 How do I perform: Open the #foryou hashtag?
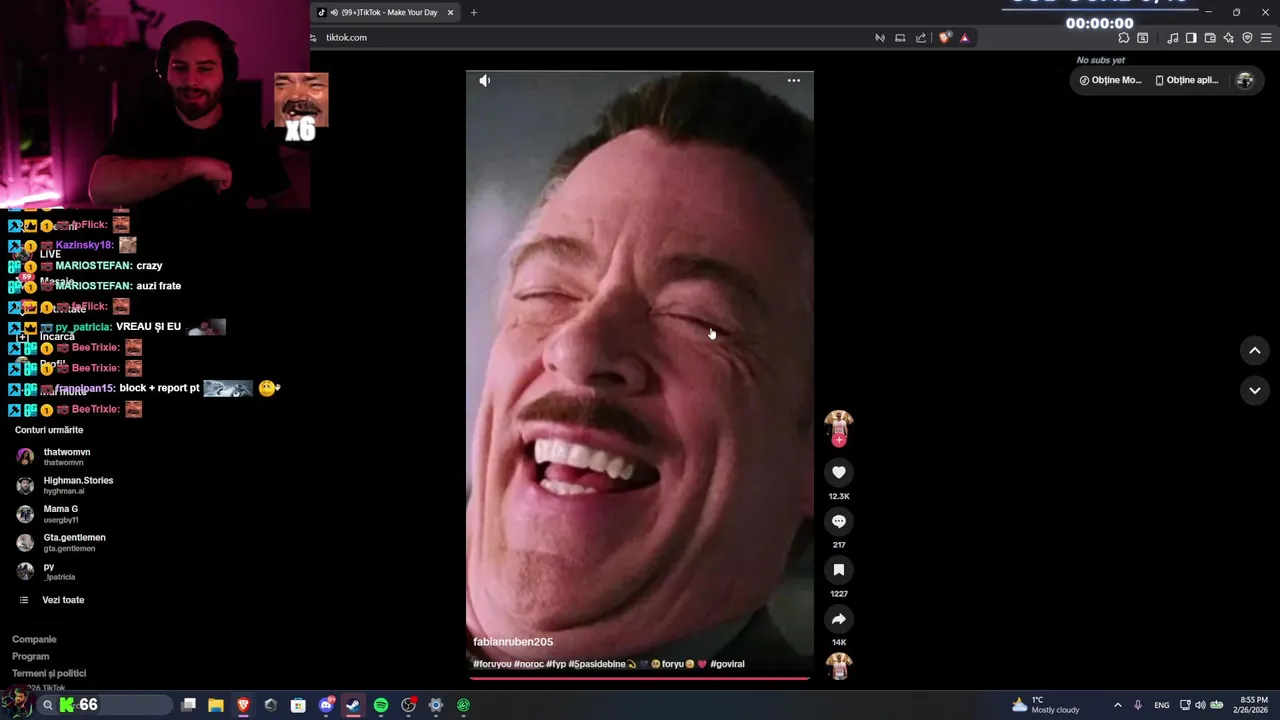(492, 664)
